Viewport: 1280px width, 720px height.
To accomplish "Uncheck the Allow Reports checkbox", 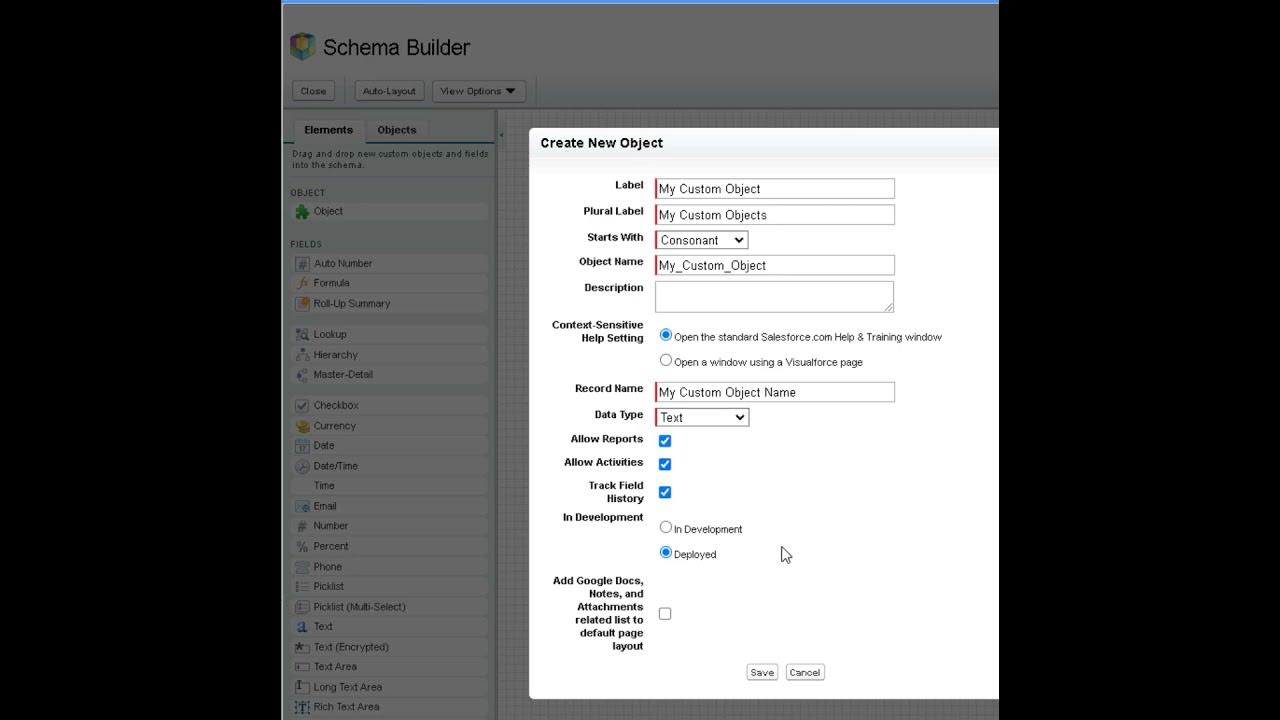I will [x=665, y=440].
